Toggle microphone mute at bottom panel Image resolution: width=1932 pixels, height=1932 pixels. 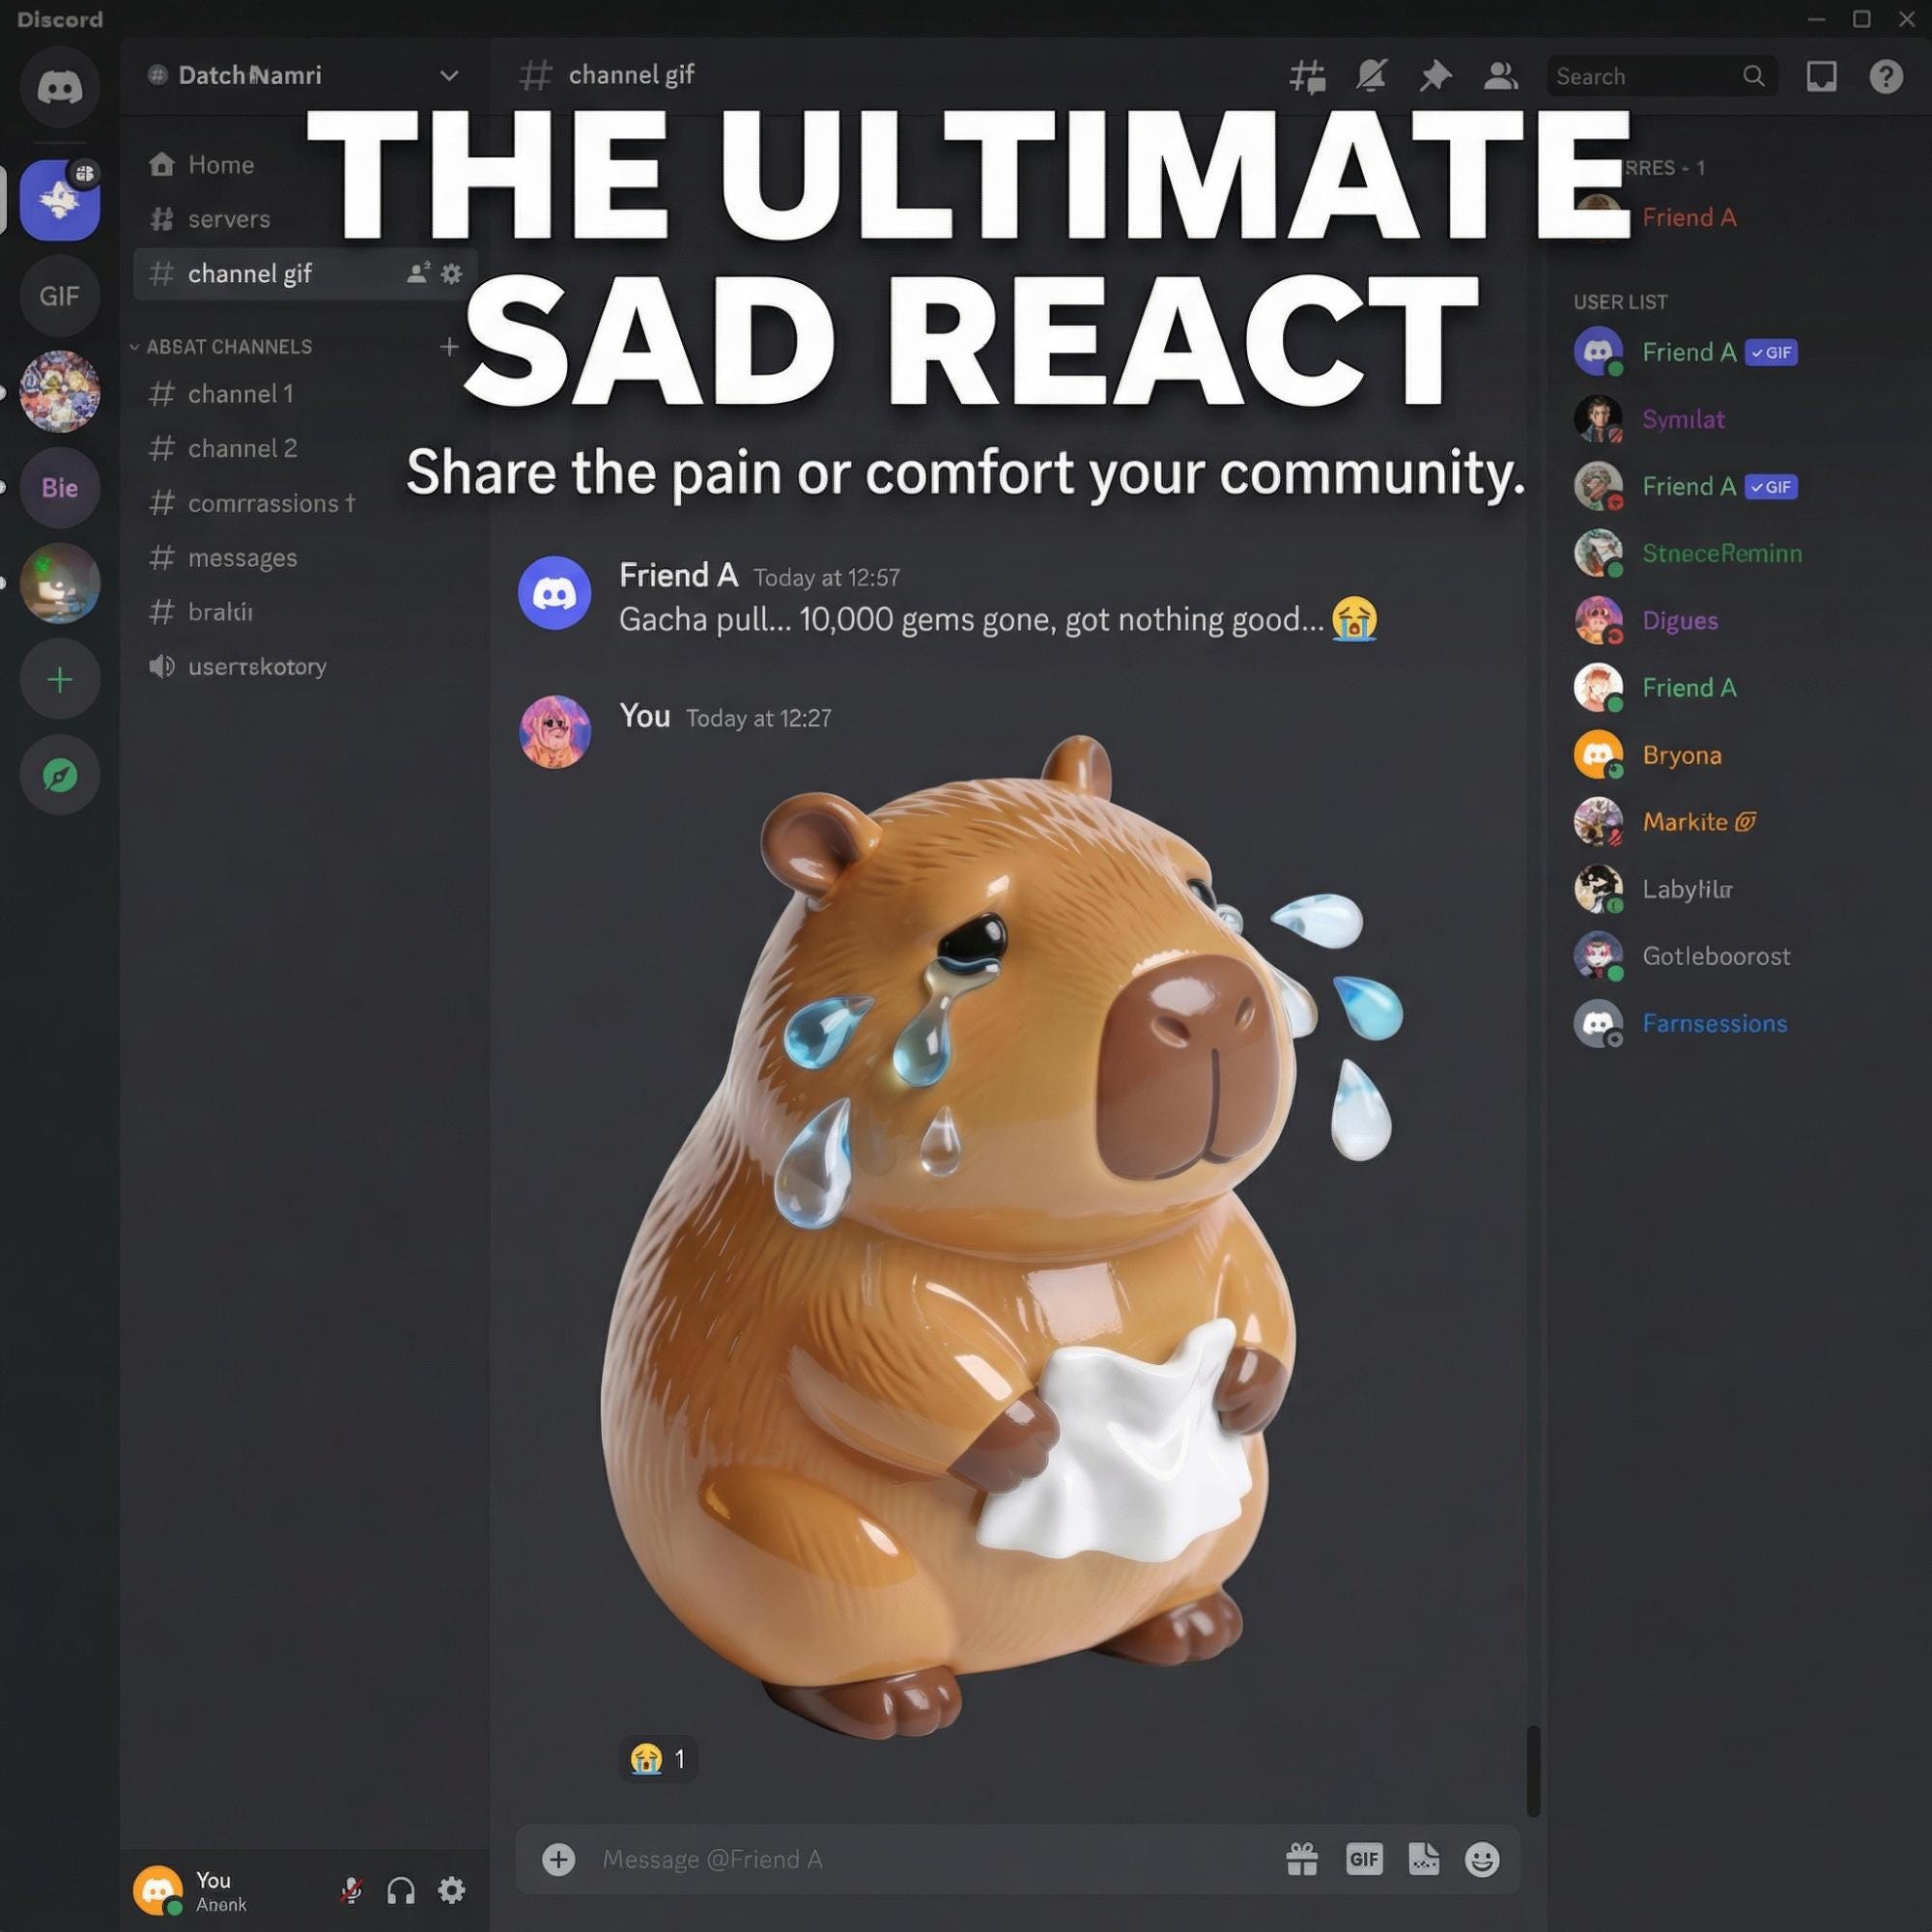tap(351, 1890)
